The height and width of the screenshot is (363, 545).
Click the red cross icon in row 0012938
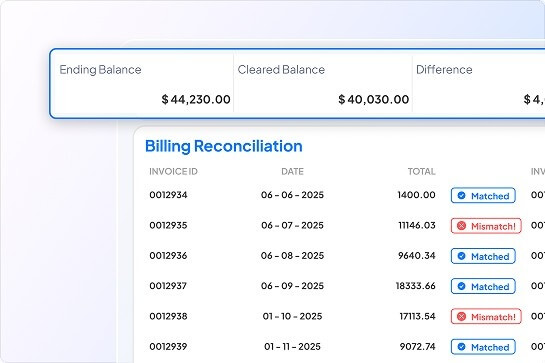click(x=461, y=316)
